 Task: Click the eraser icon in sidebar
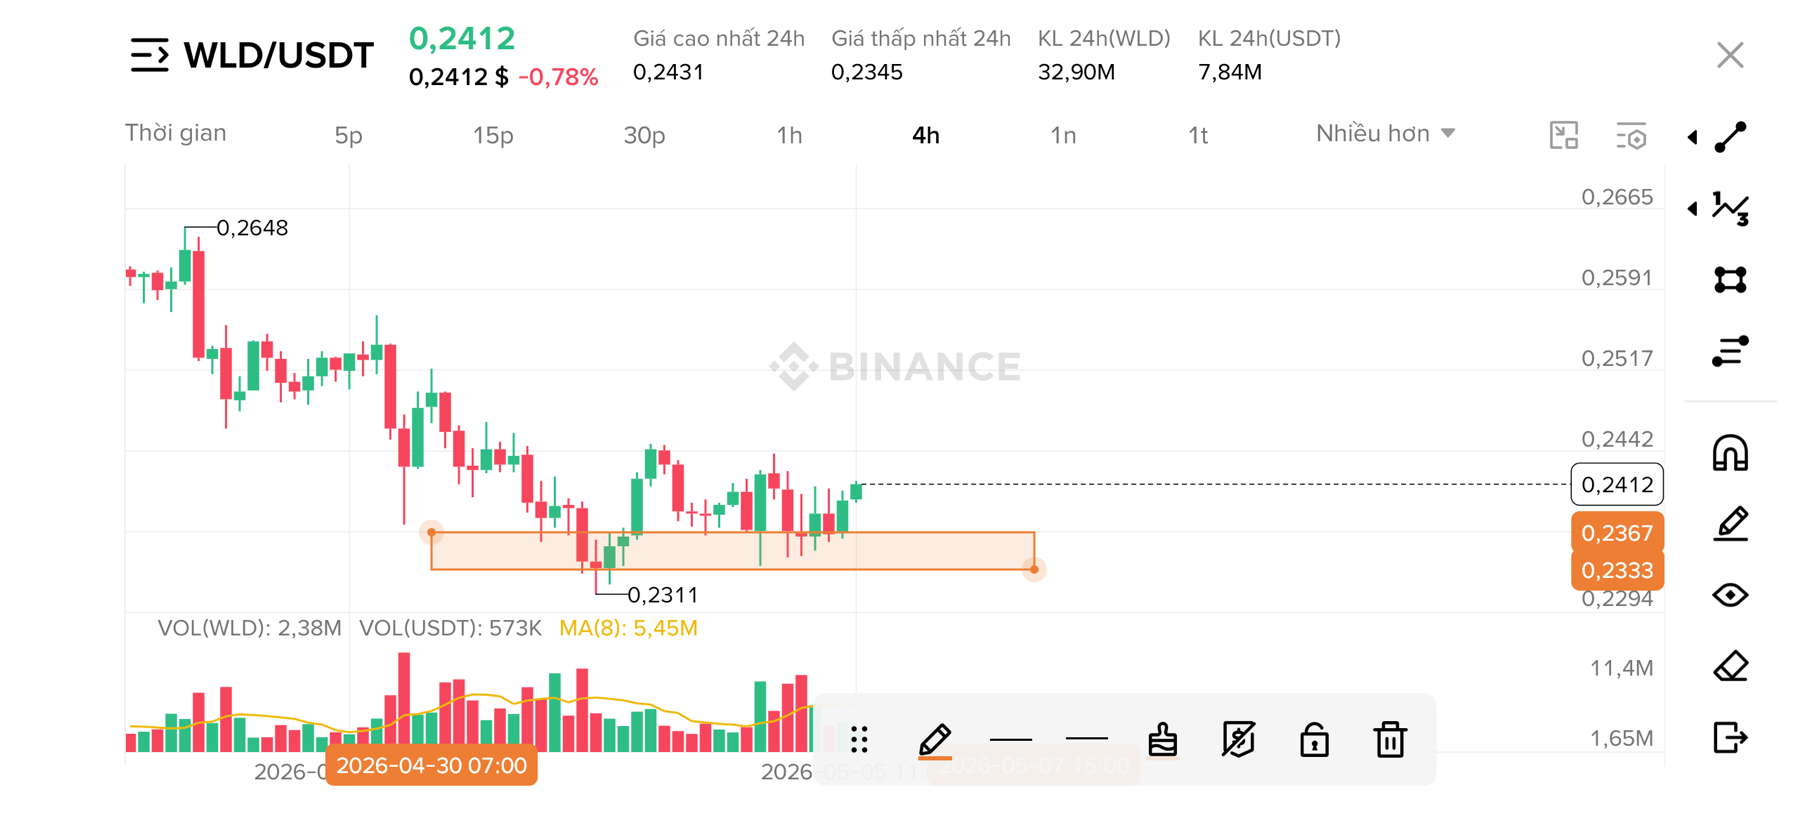click(x=1730, y=666)
